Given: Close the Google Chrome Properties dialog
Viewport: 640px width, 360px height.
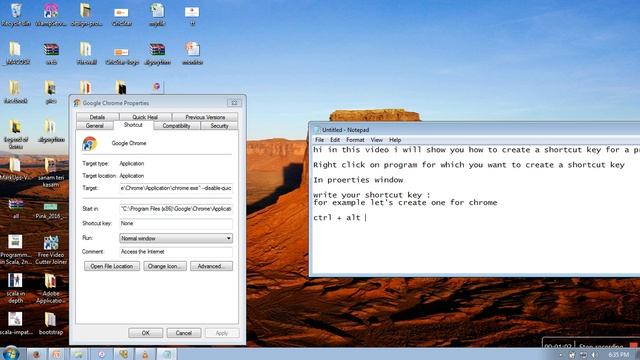Looking at the screenshot, I should [x=234, y=103].
